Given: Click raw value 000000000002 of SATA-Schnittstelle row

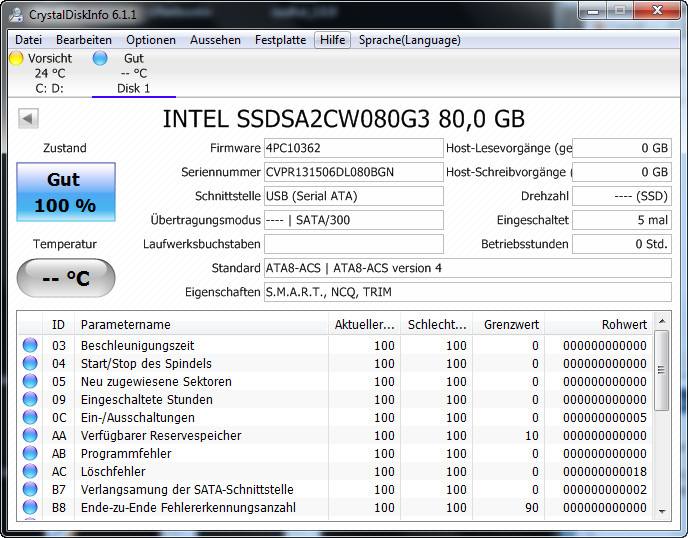Looking at the screenshot, I should point(605,489).
